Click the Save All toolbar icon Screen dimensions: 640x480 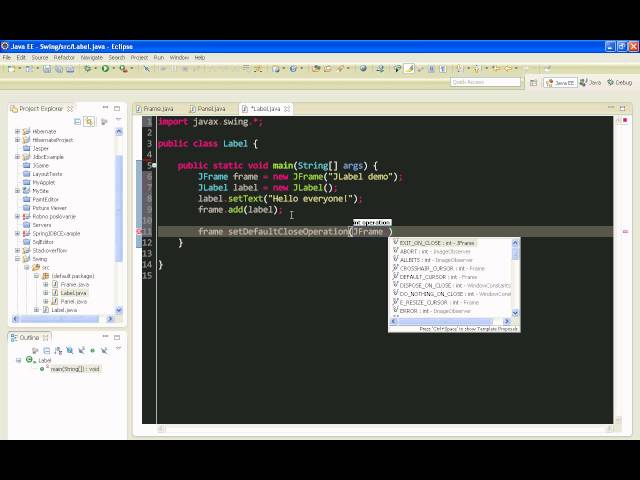coord(59,69)
